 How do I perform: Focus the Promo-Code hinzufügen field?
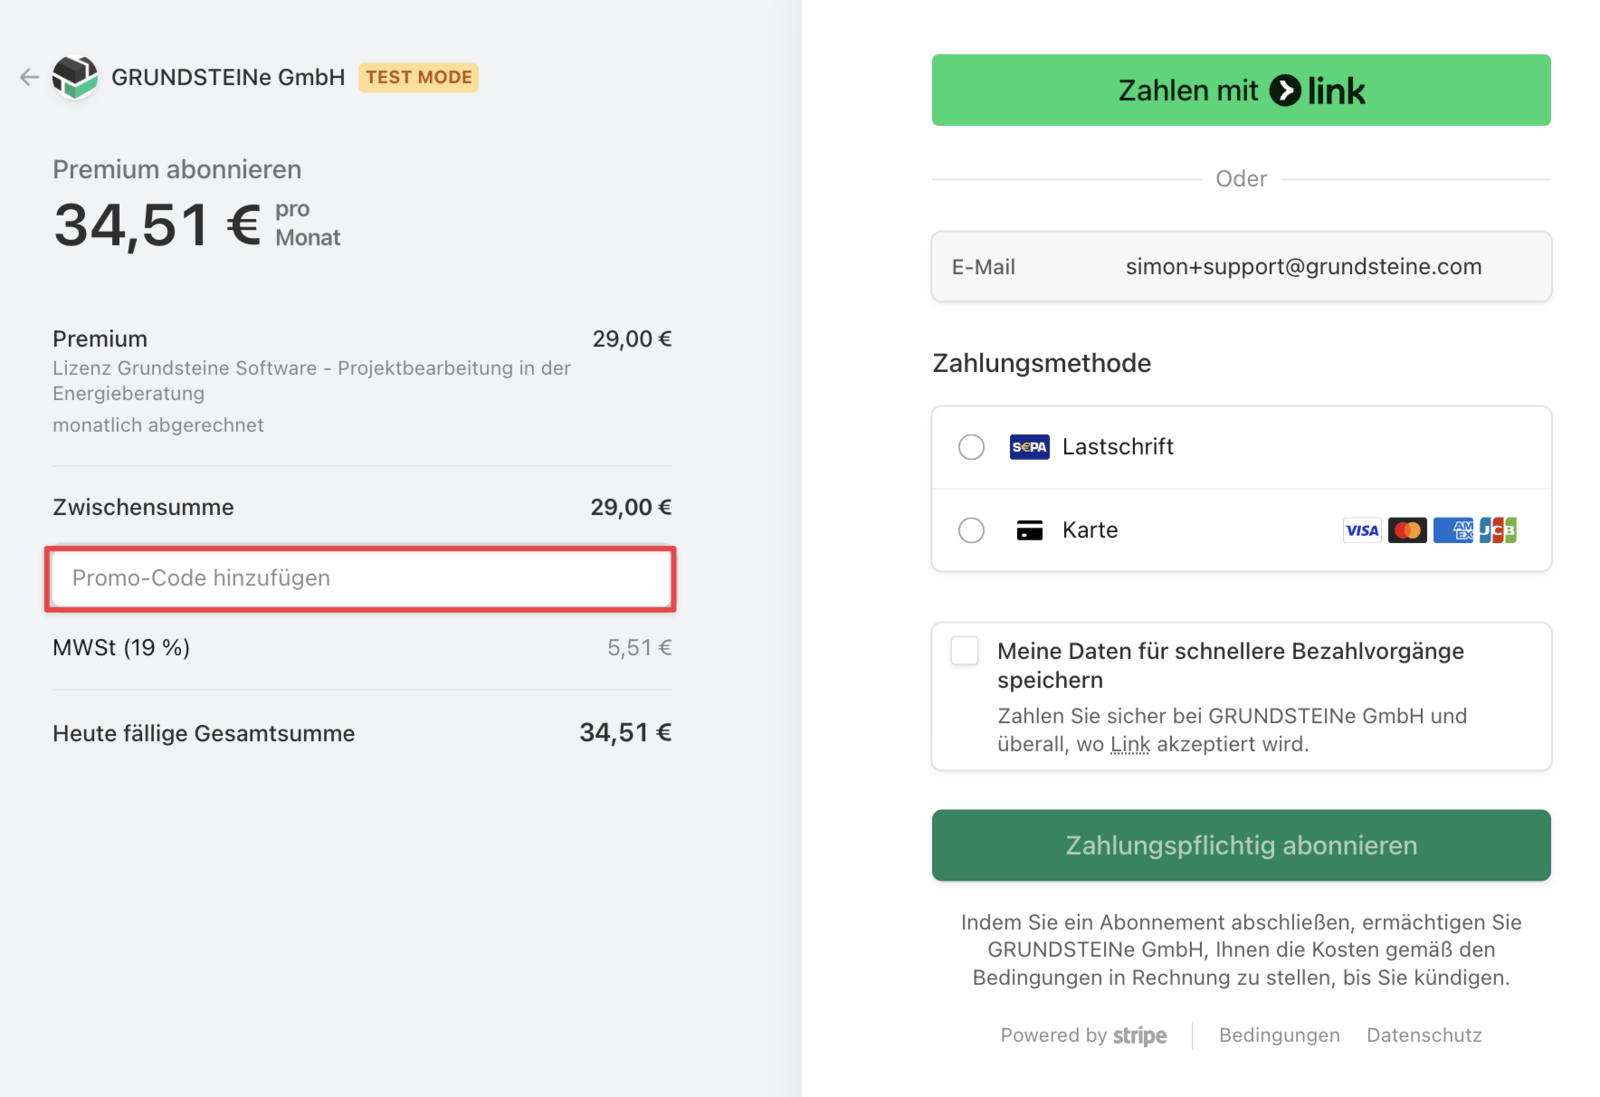360,578
